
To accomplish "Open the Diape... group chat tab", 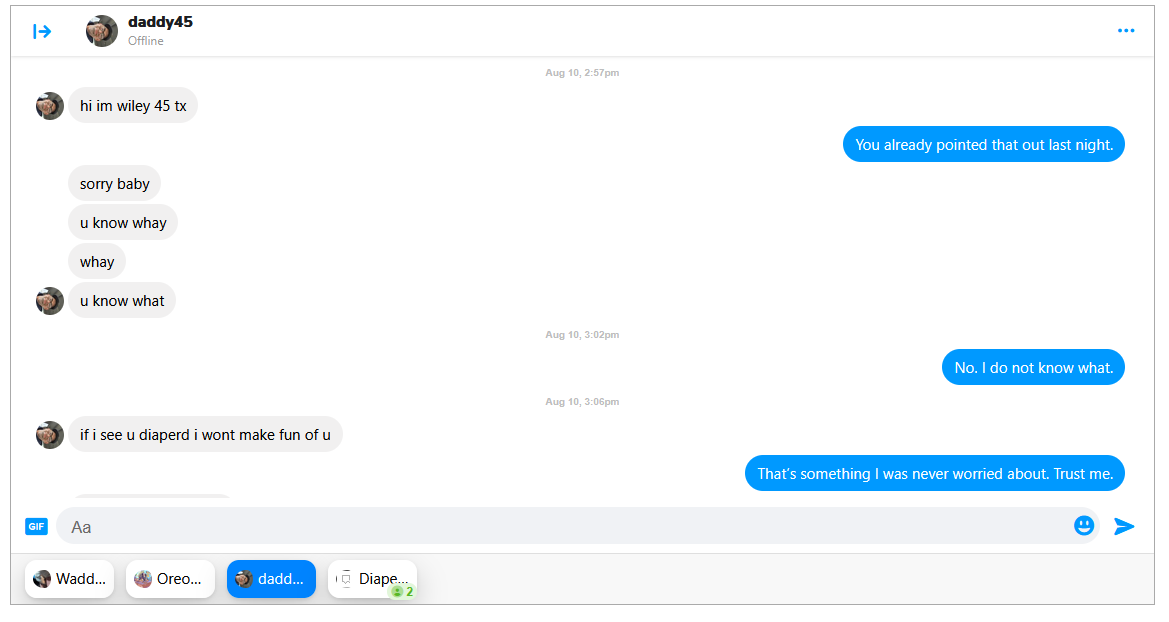I will coord(373,579).
